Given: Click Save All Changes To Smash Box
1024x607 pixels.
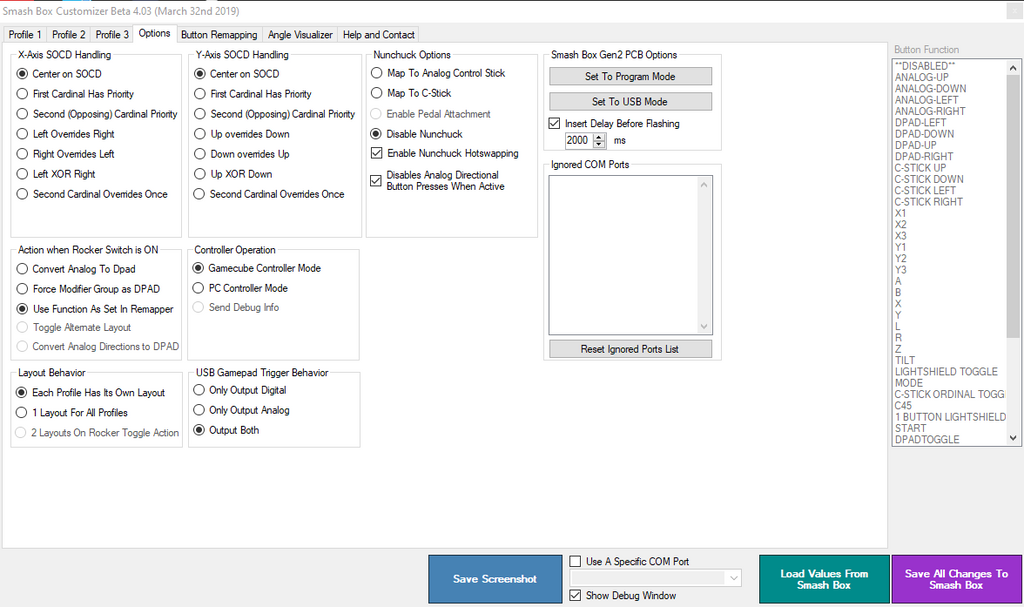Looking at the screenshot, I should [x=956, y=579].
